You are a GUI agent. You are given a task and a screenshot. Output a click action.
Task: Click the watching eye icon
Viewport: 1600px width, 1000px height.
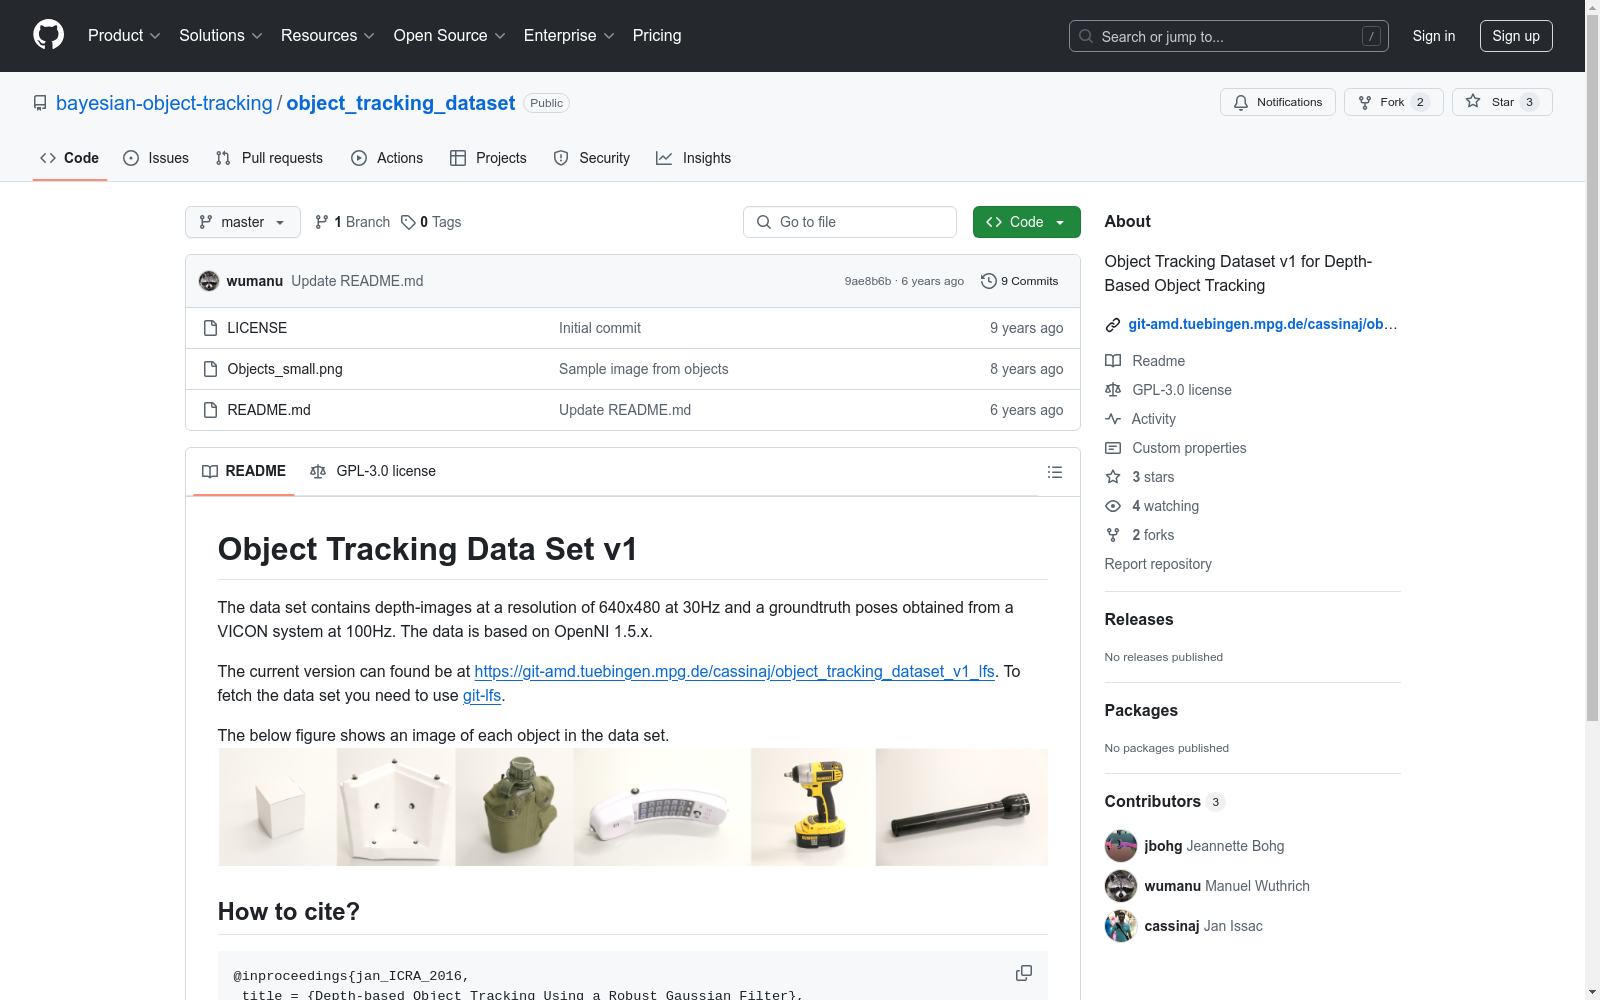coord(1113,506)
